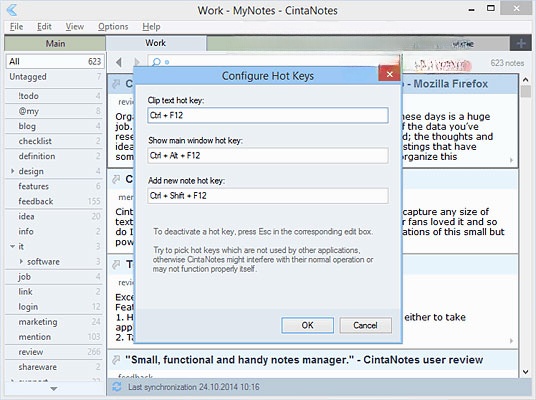Expand the design tag
This screenshot has height=400, width=536.
coord(13,171)
